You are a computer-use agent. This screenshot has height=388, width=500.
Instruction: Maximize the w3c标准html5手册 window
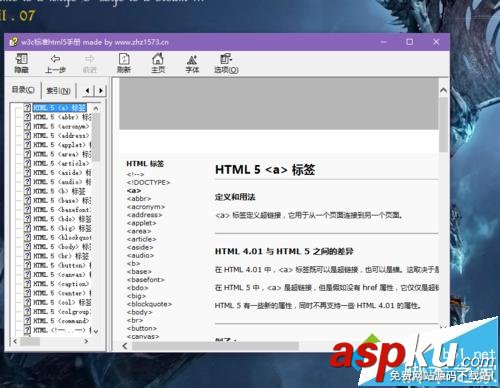(410, 42)
